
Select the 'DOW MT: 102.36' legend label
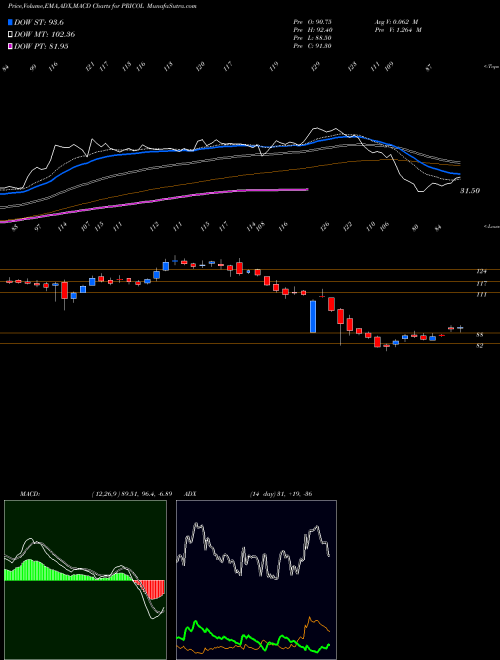click(45, 35)
